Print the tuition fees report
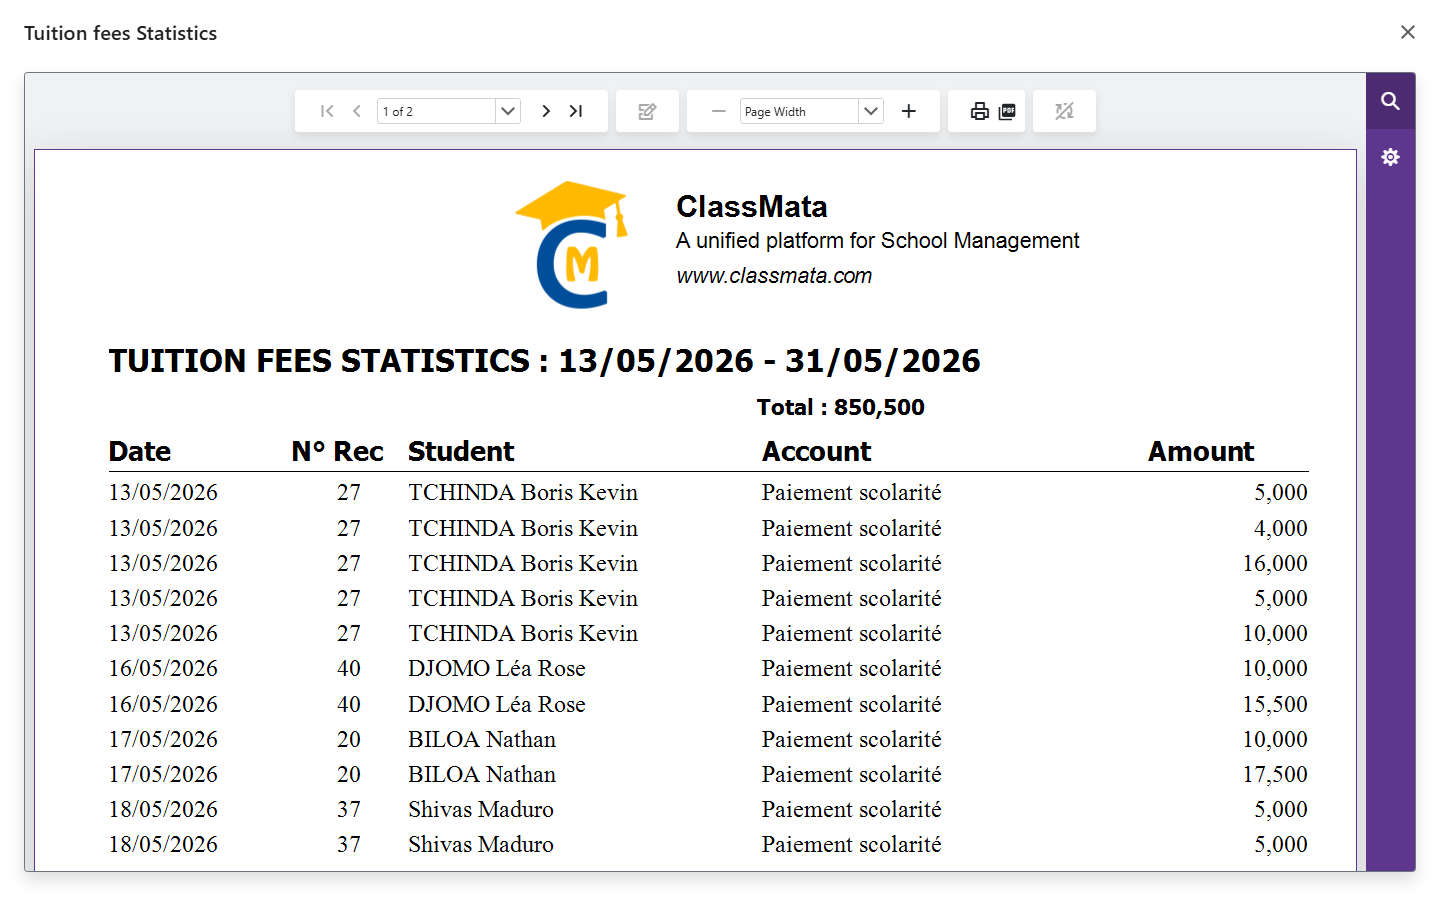 pyautogui.click(x=980, y=111)
